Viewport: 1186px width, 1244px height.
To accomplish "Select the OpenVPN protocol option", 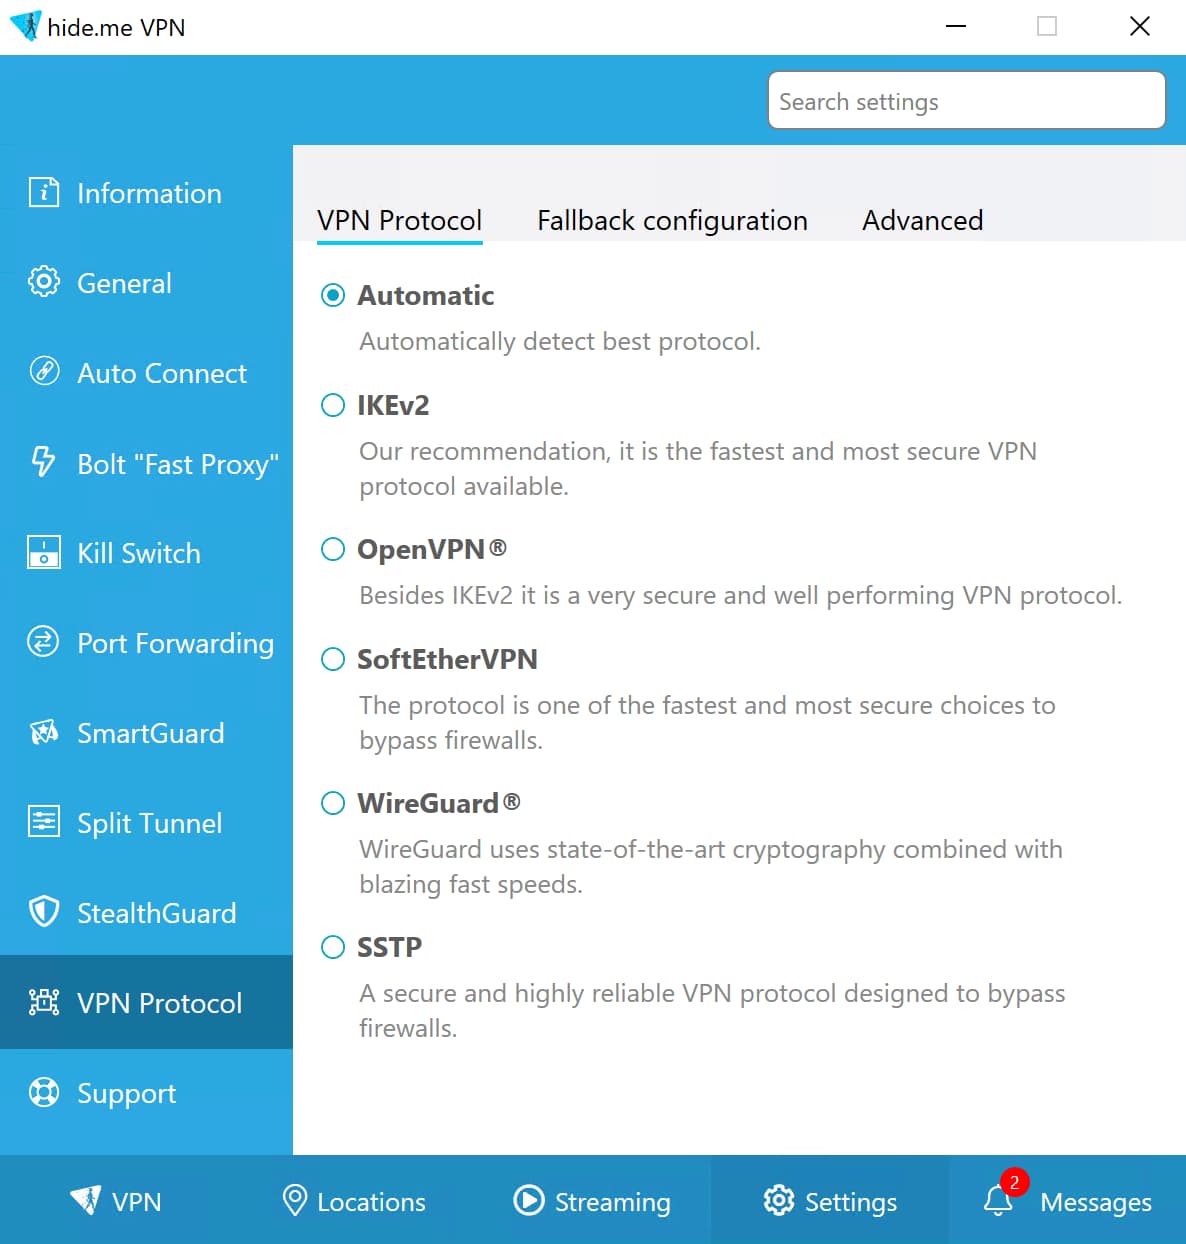I will [x=333, y=549].
